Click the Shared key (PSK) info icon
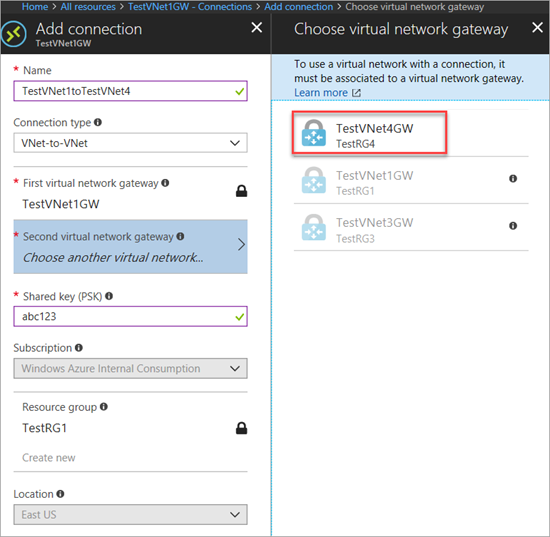 pos(109,296)
